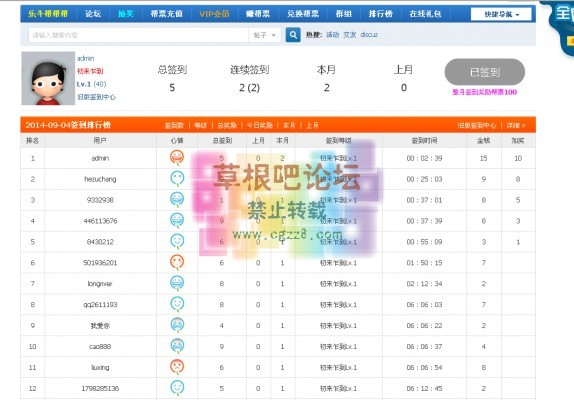
Task: Click username luxing in the table
Action: pos(100,367)
